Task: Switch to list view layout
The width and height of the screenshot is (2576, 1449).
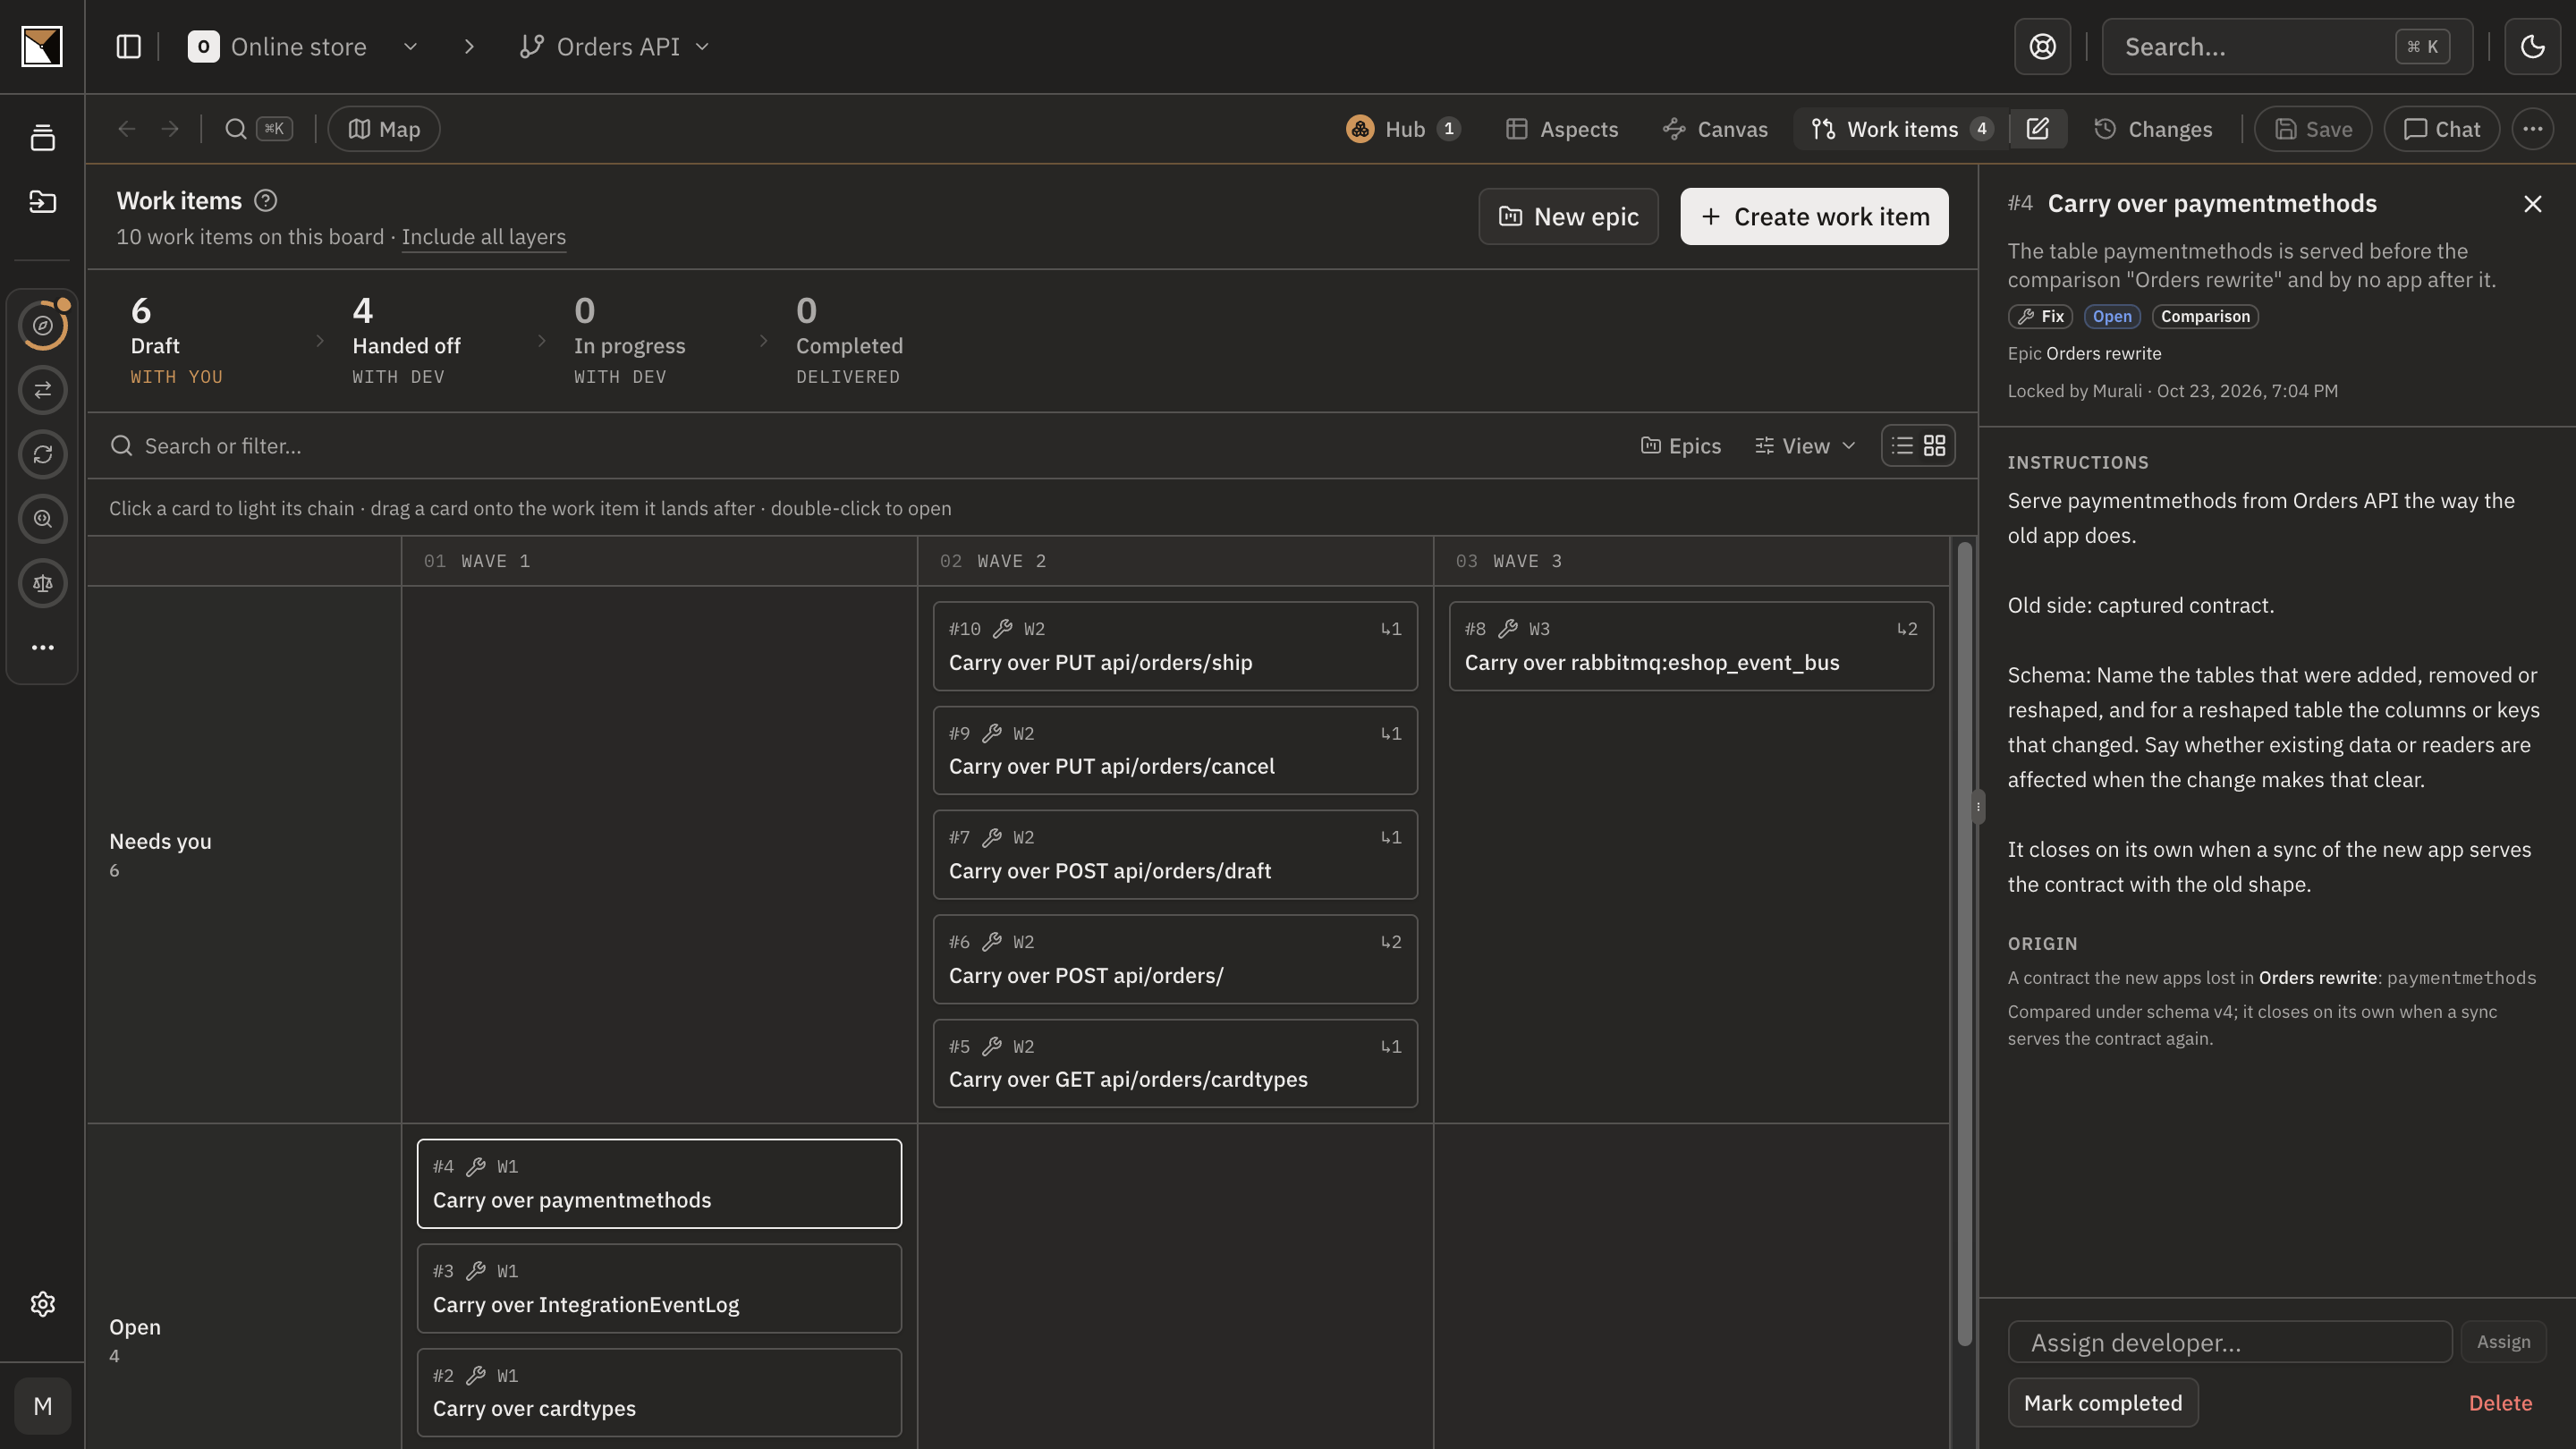Action: click(1902, 446)
